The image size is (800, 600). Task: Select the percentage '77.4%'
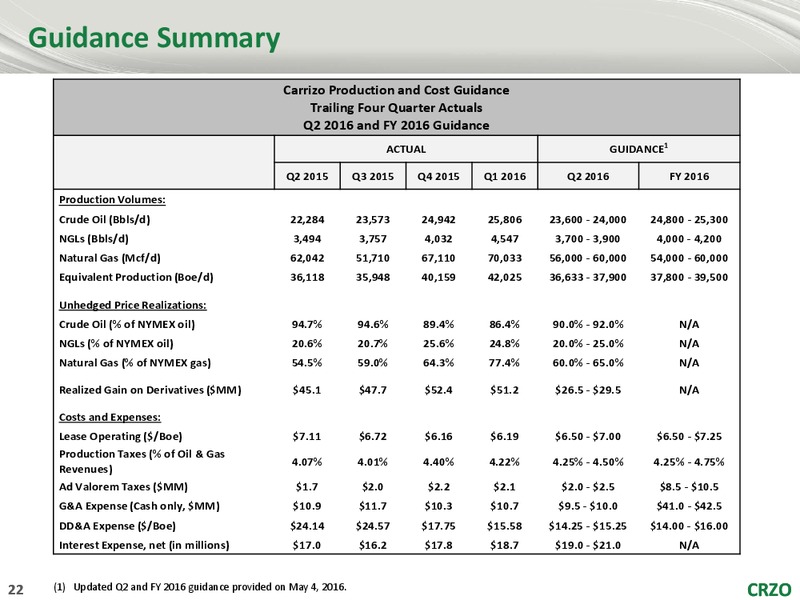pos(505,364)
